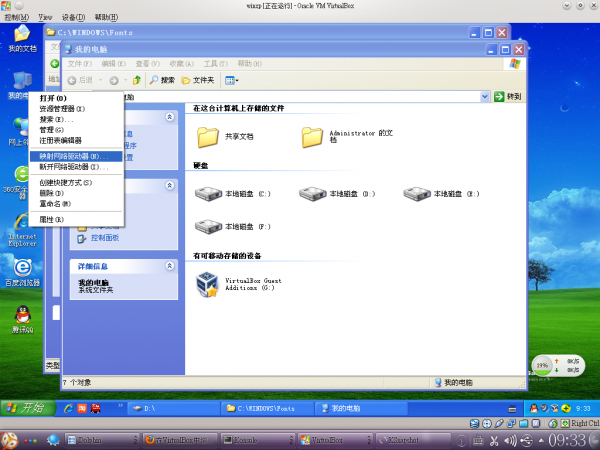Collapse the other places panel

170,186
